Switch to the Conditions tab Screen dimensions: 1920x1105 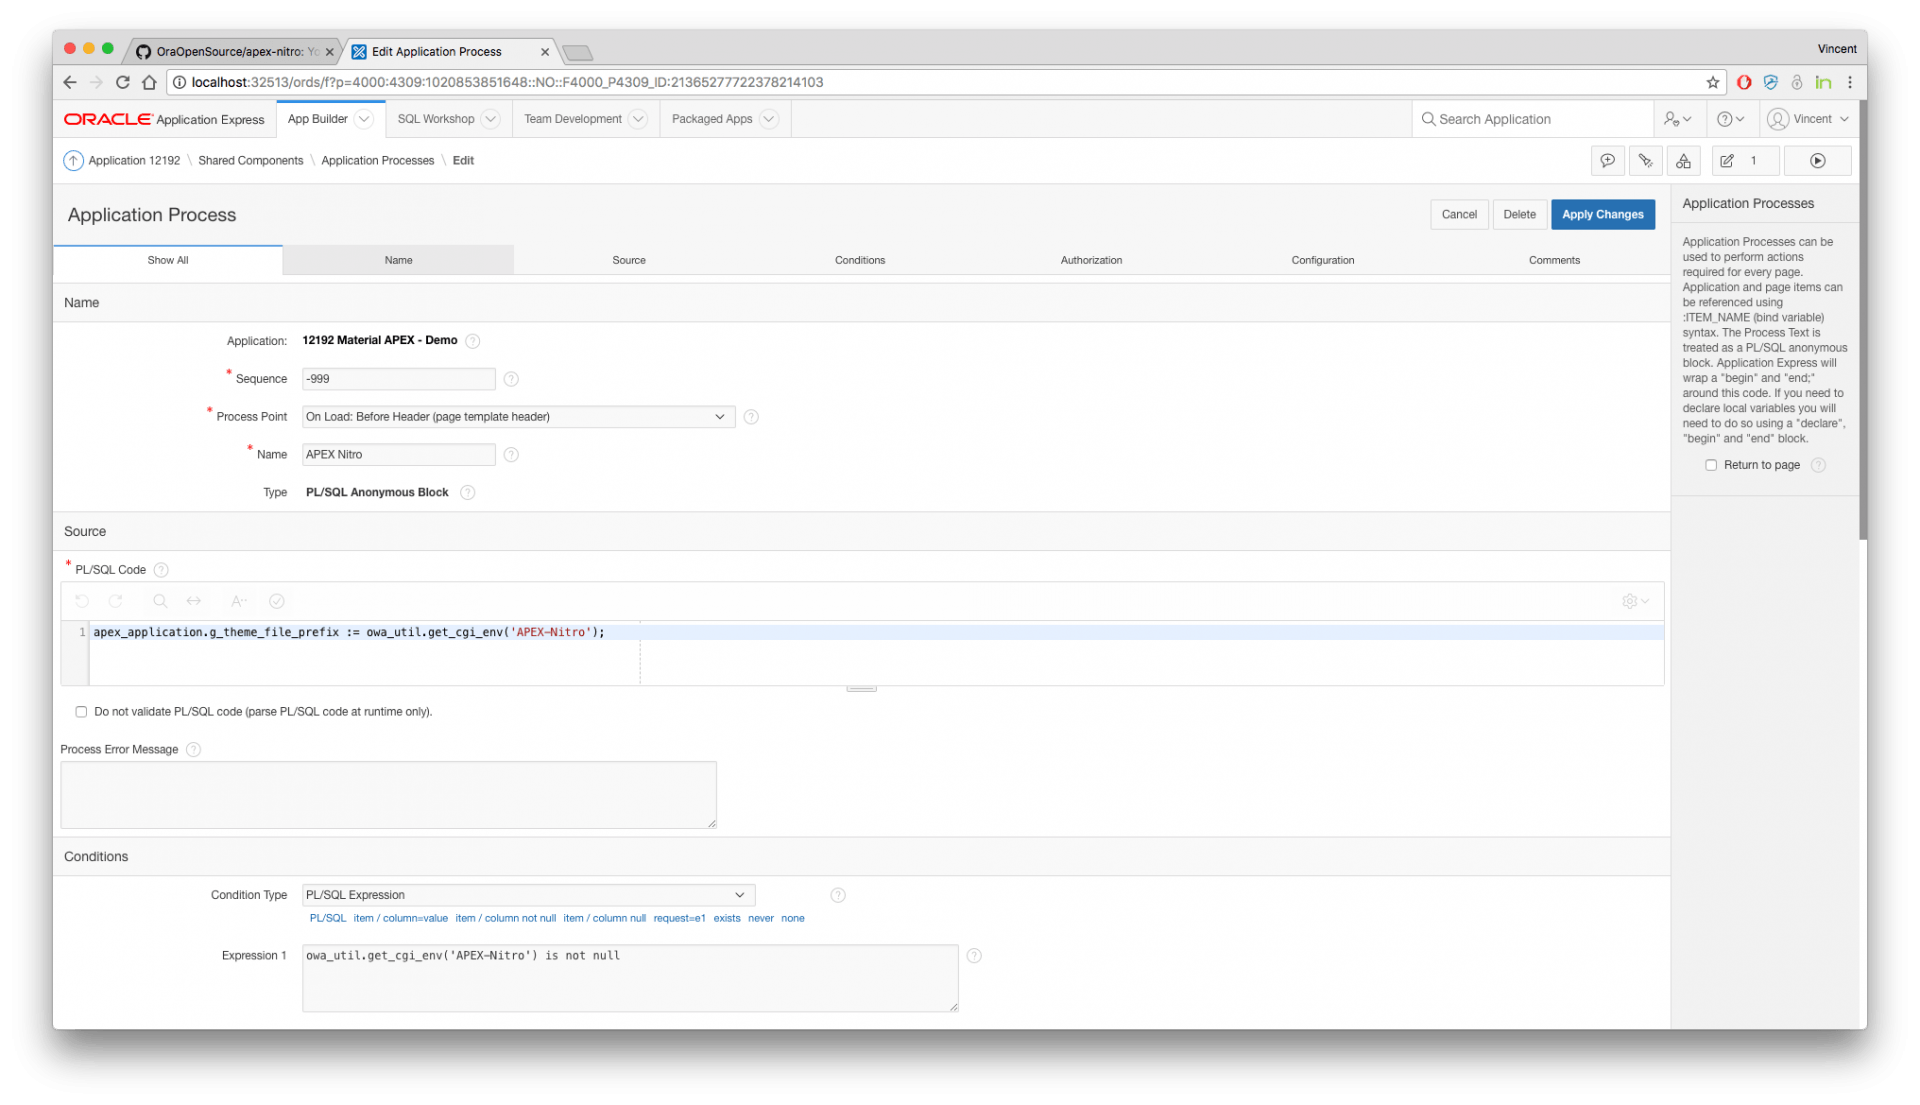(x=859, y=260)
